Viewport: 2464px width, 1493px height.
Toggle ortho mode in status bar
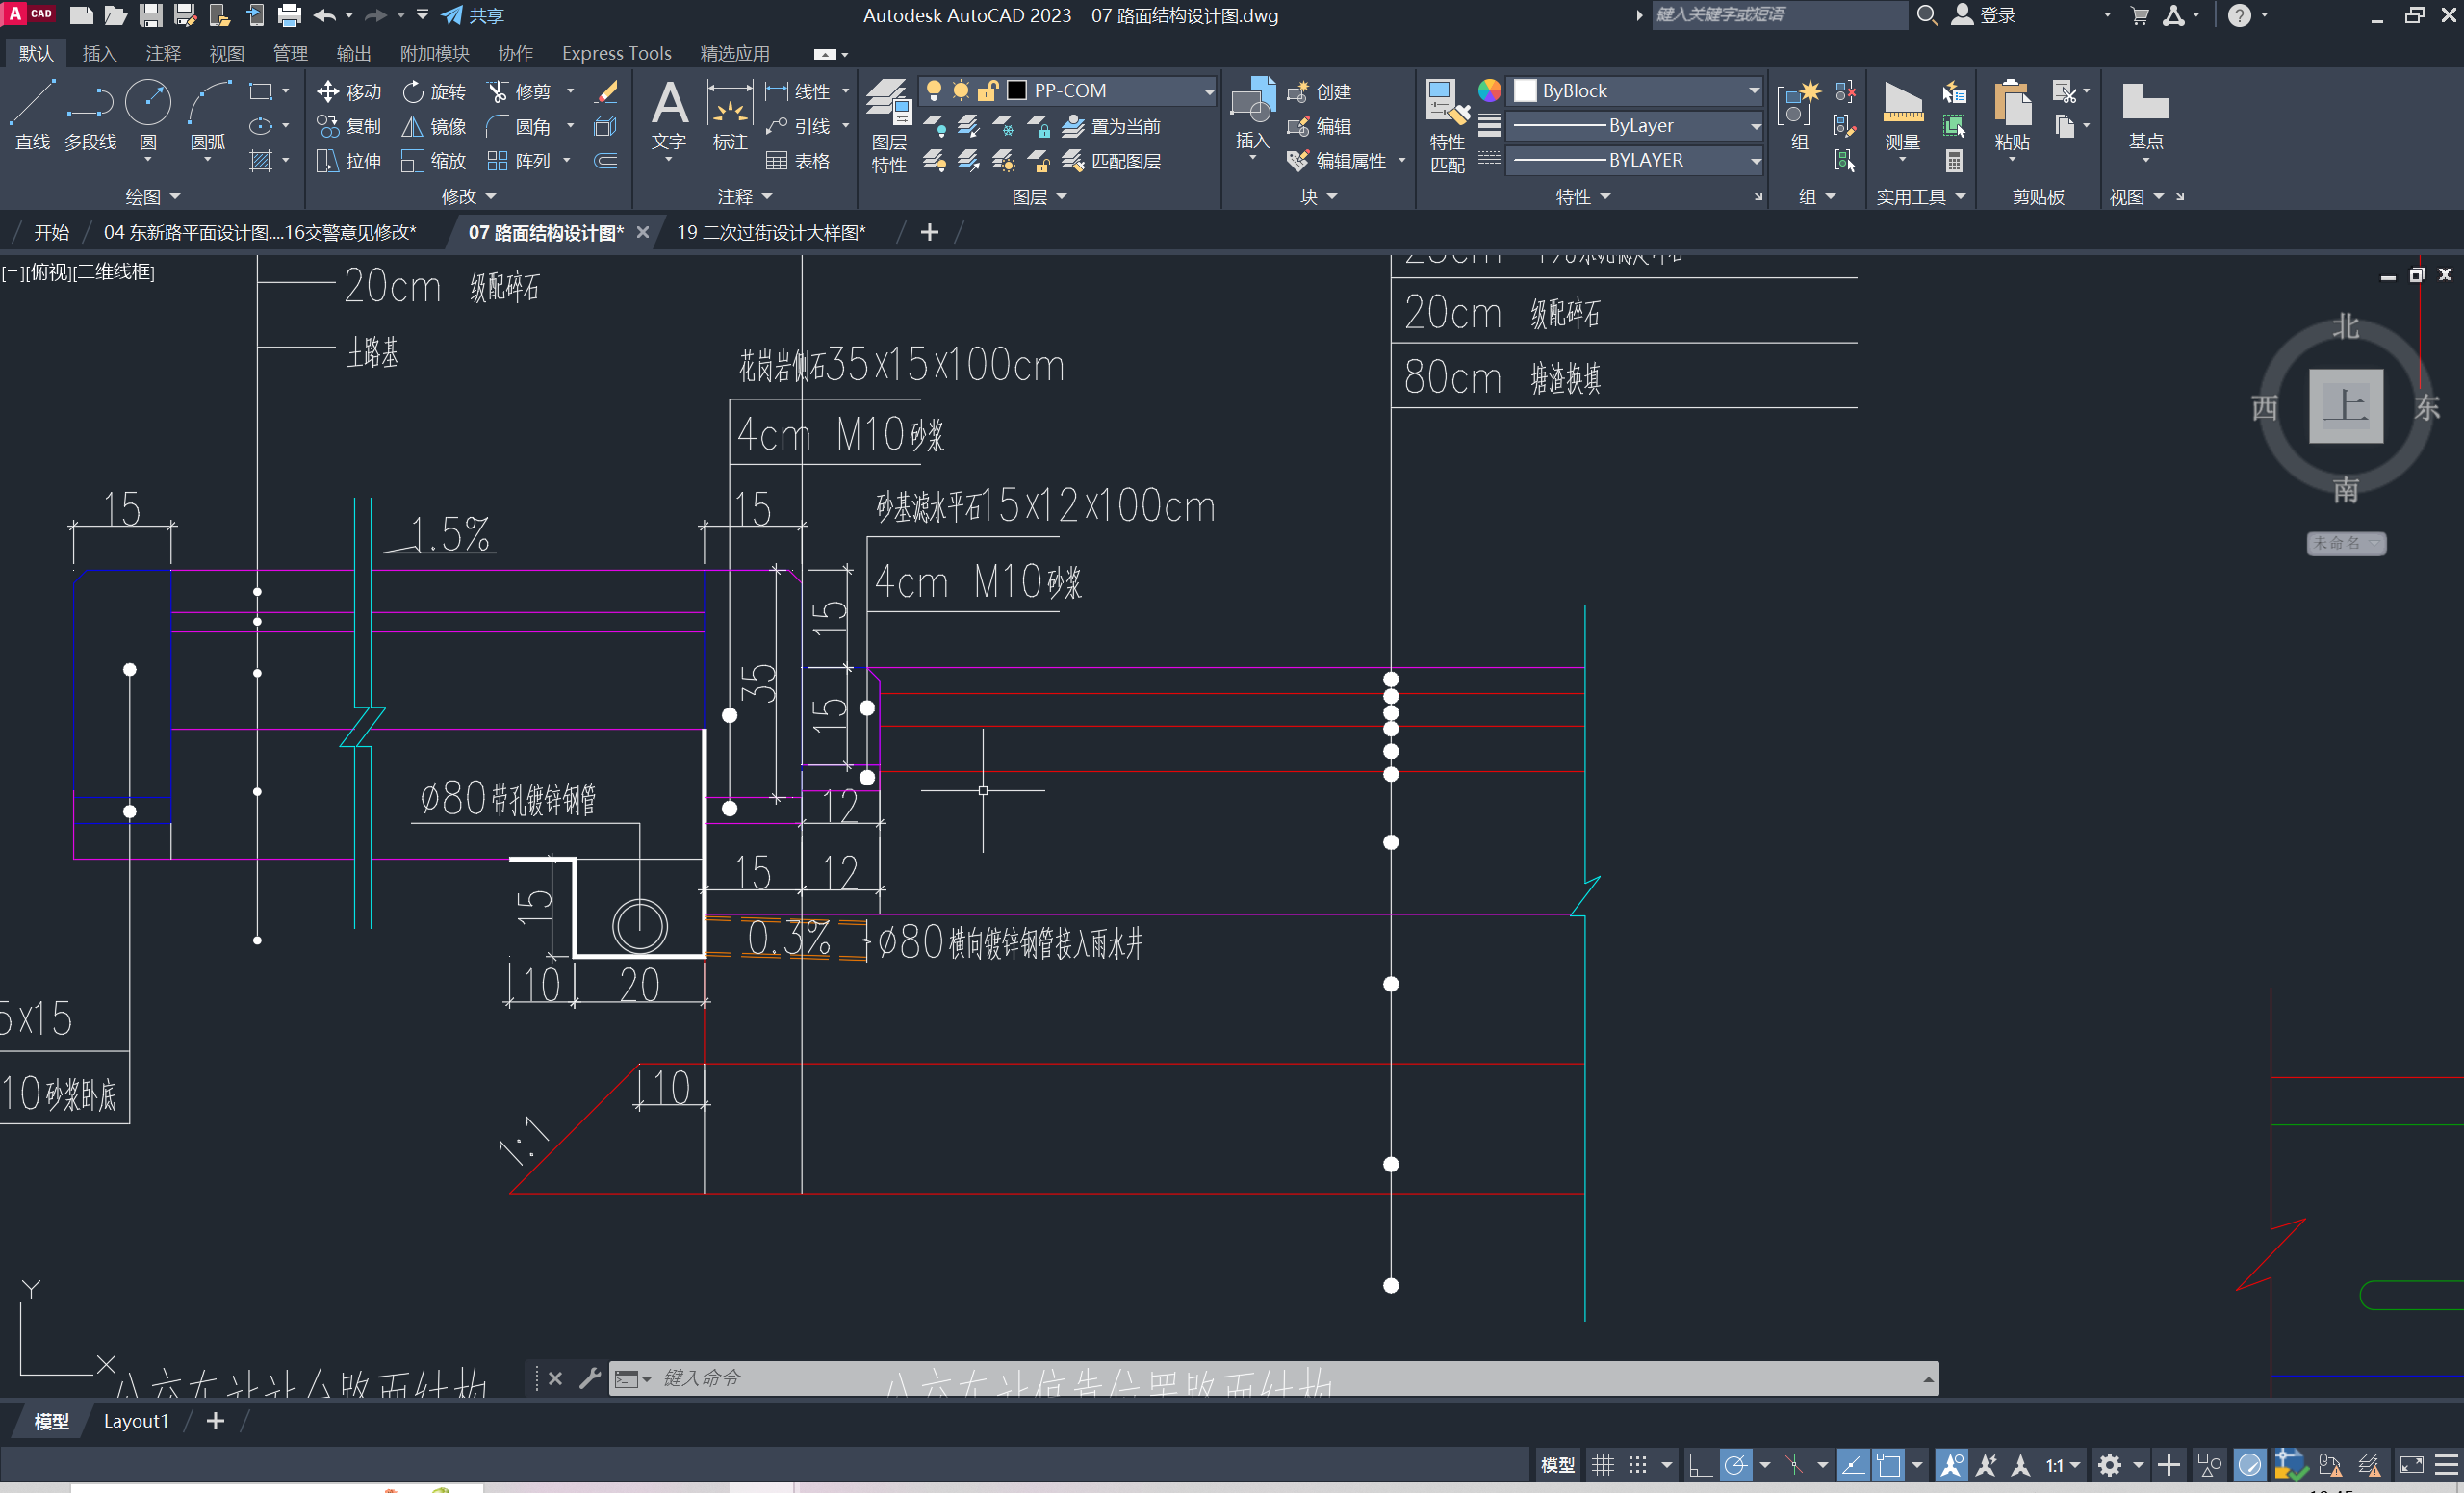coord(1700,1465)
